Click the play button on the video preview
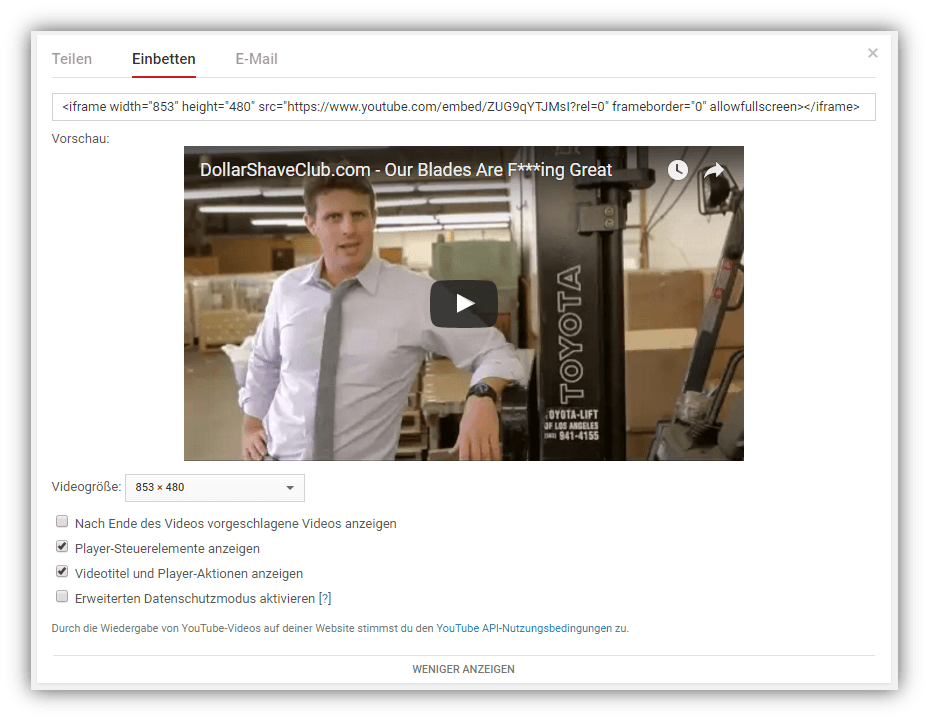Viewport: 929px width, 721px height. click(463, 303)
